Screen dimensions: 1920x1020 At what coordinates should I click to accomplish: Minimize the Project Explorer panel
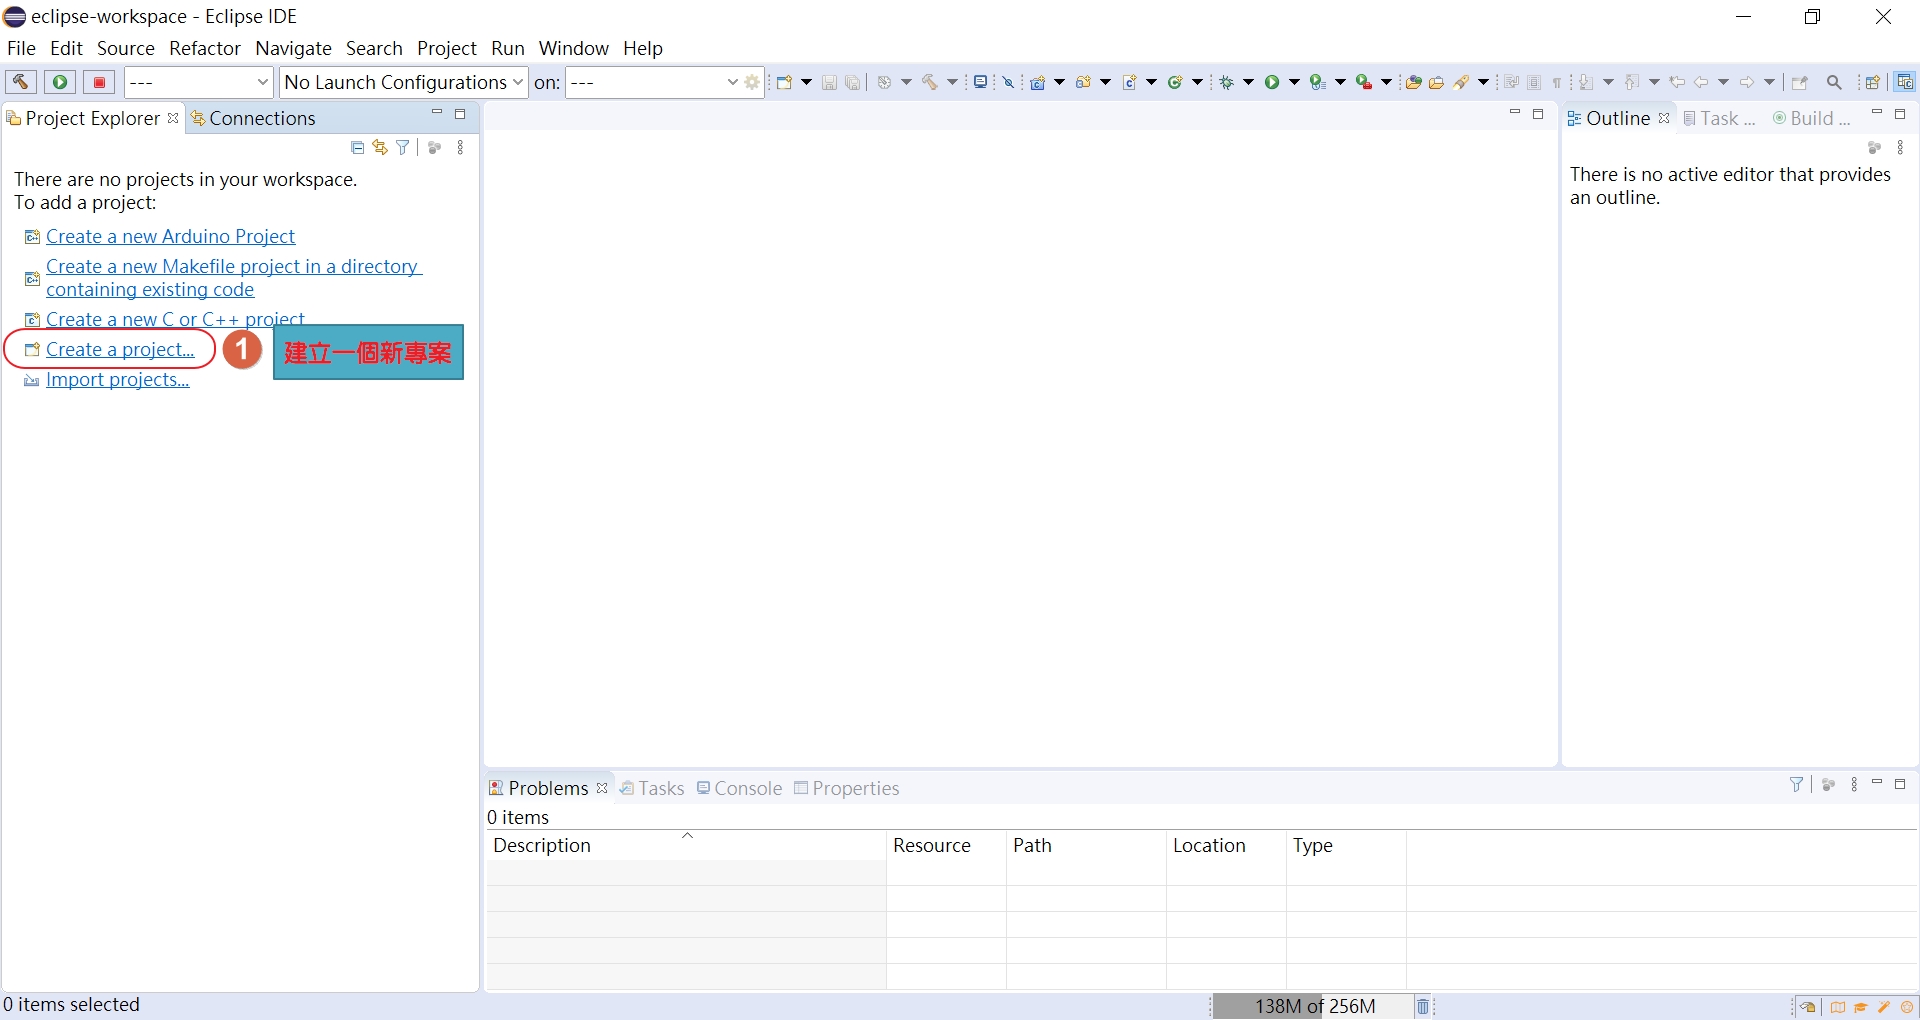(437, 114)
